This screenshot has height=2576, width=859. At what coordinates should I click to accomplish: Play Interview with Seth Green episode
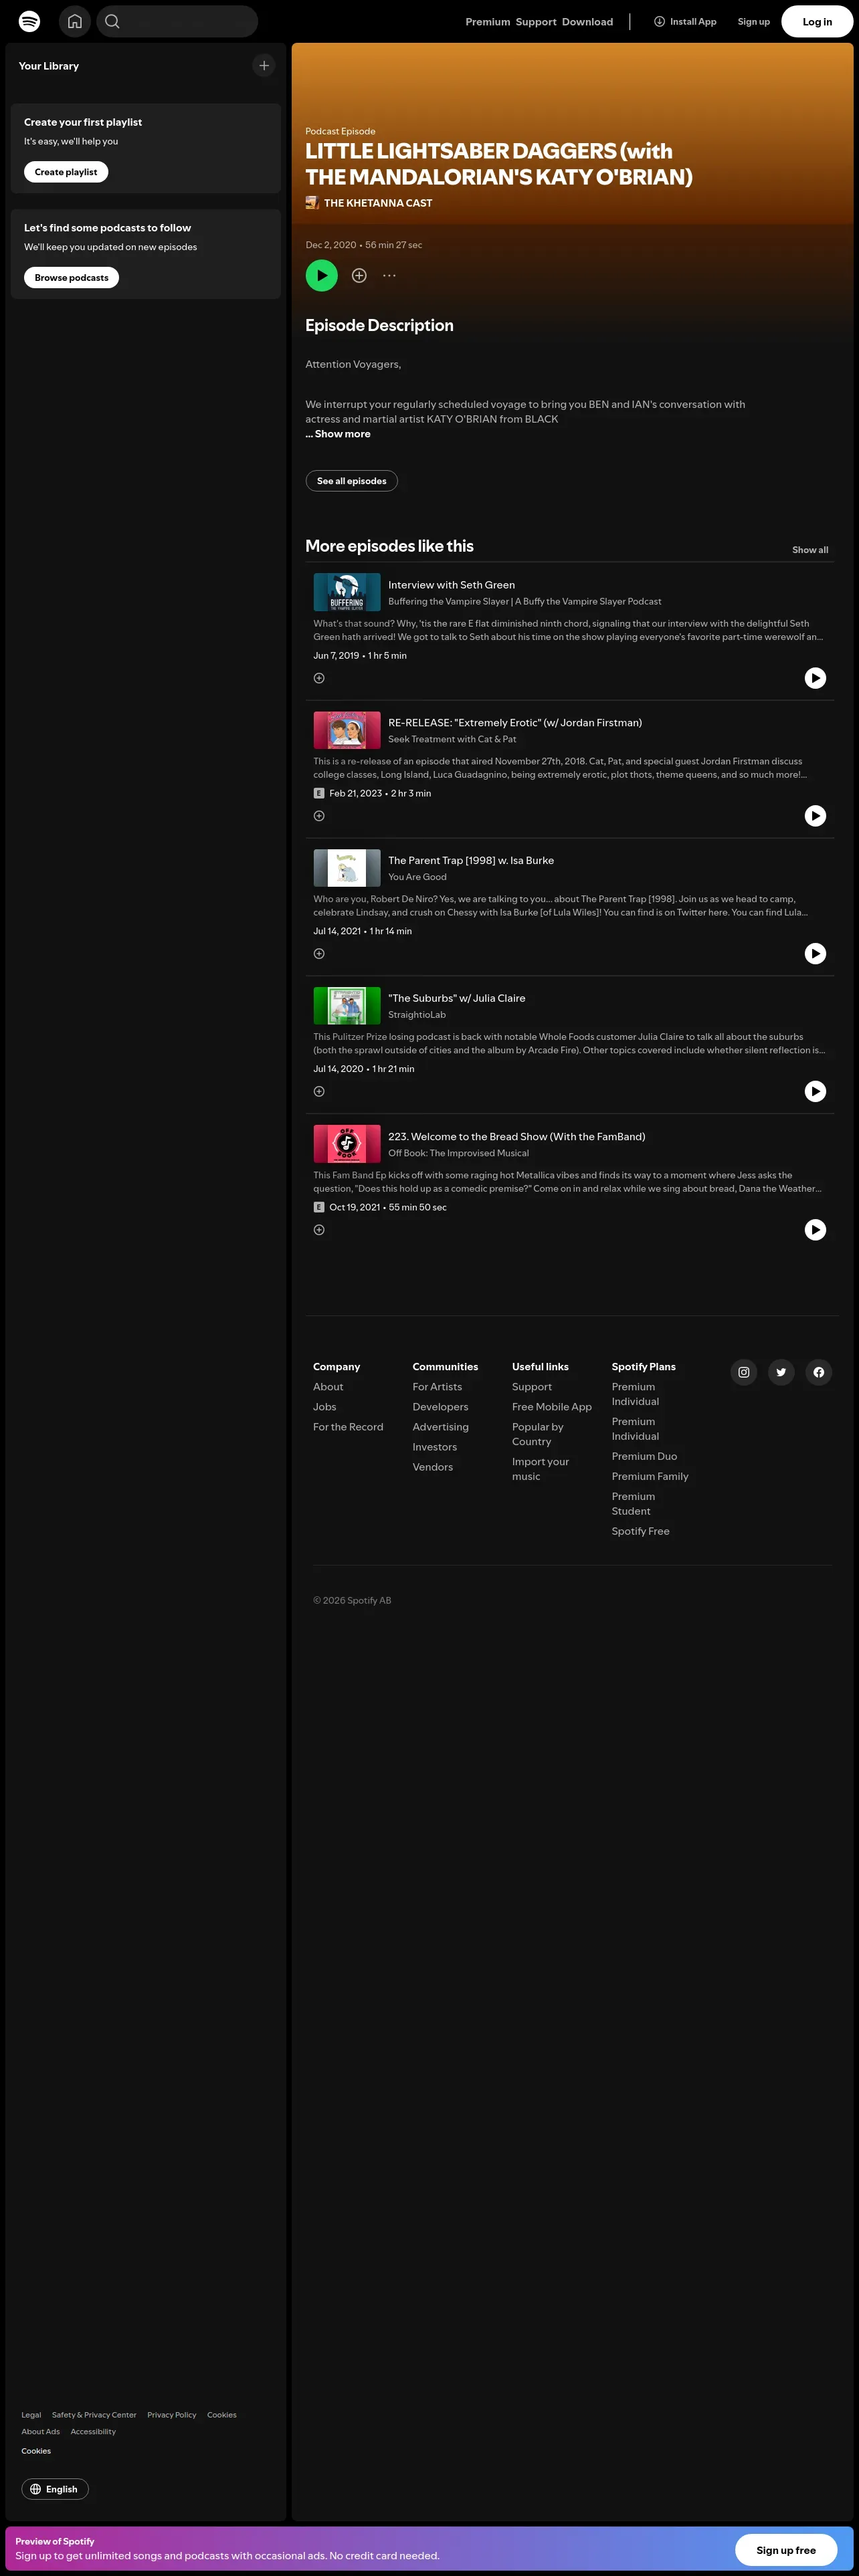[815, 678]
